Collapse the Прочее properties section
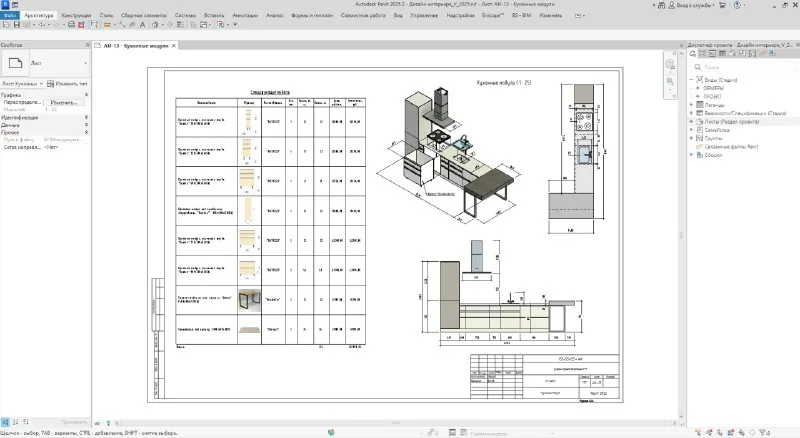Screen dimensions: 800x438 (x=86, y=132)
